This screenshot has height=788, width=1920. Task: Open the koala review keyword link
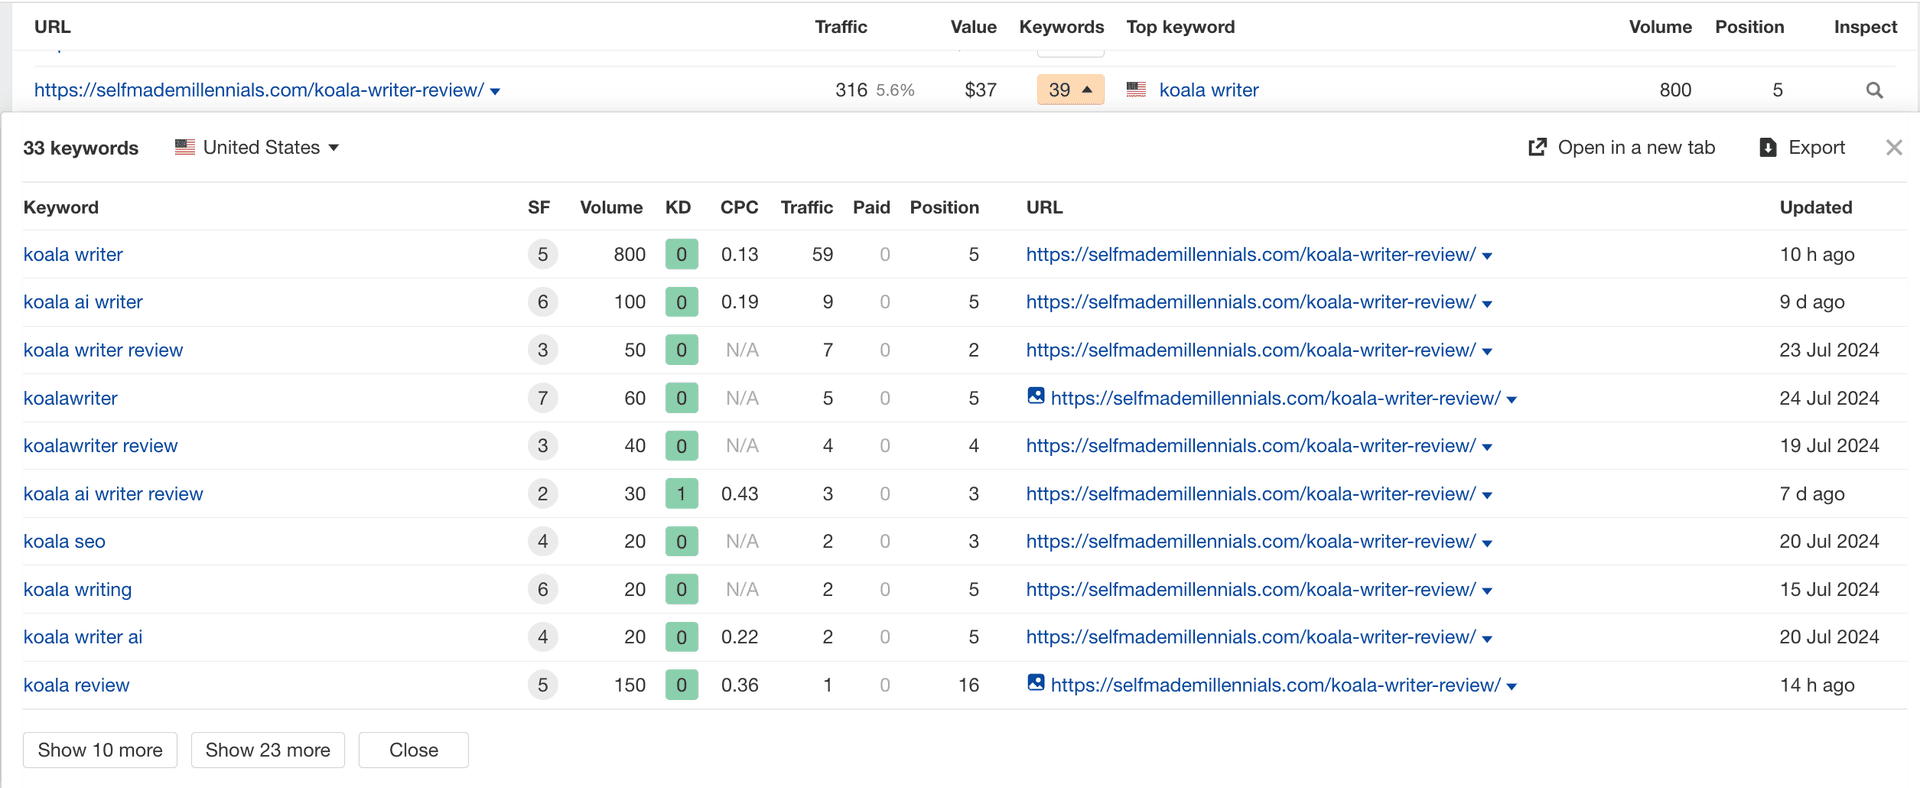(76, 685)
